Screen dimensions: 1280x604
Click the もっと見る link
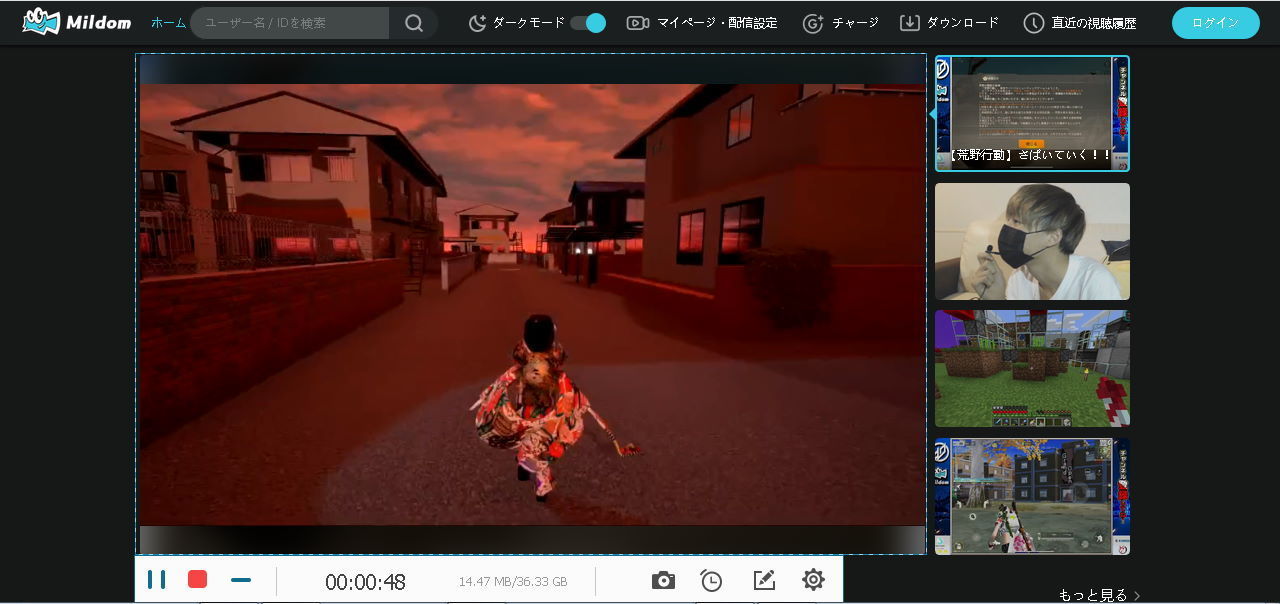(x=1099, y=595)
